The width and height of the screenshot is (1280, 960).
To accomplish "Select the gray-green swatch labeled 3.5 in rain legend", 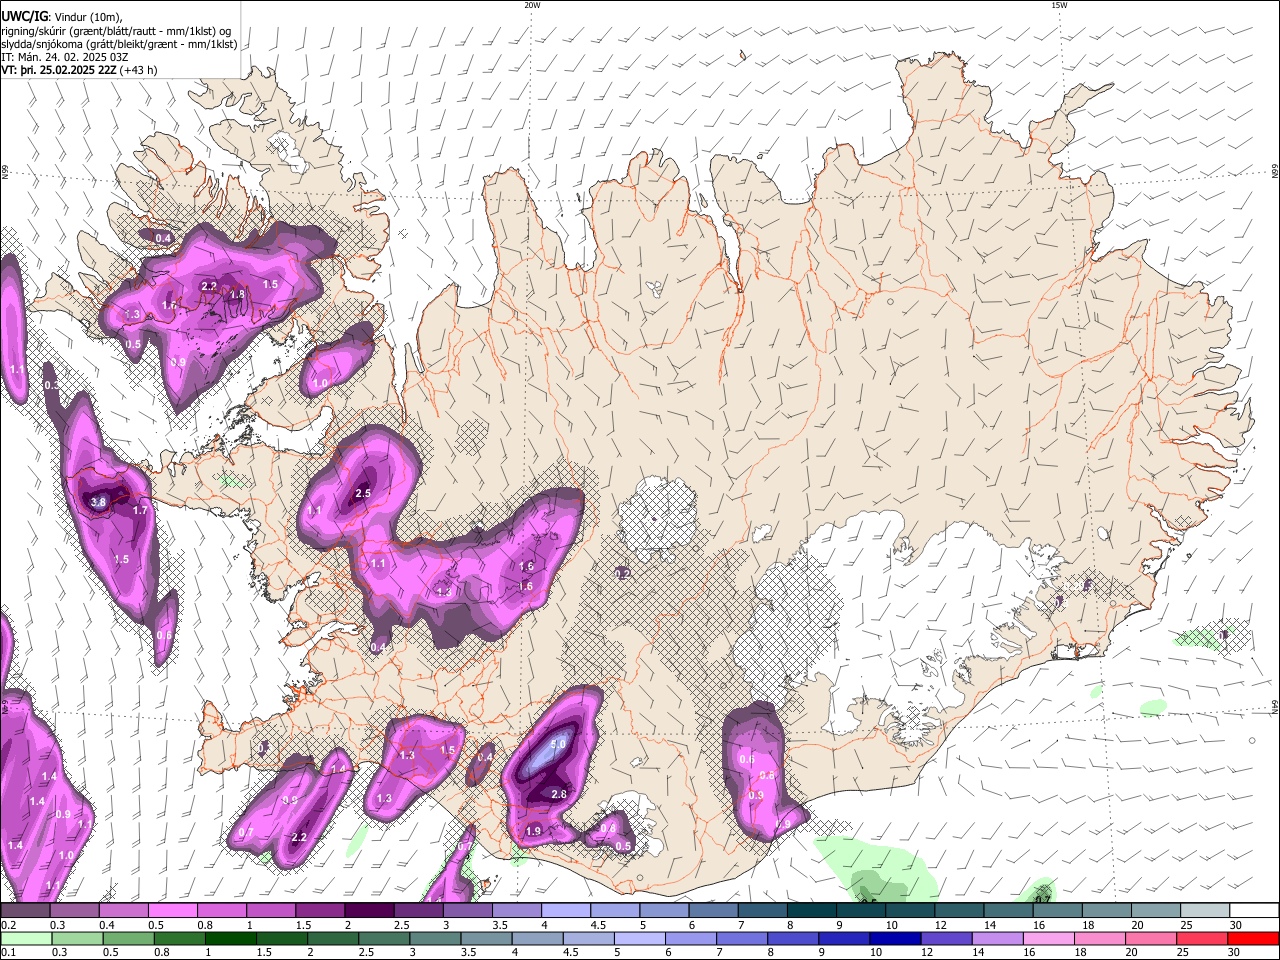I will 486,938.
